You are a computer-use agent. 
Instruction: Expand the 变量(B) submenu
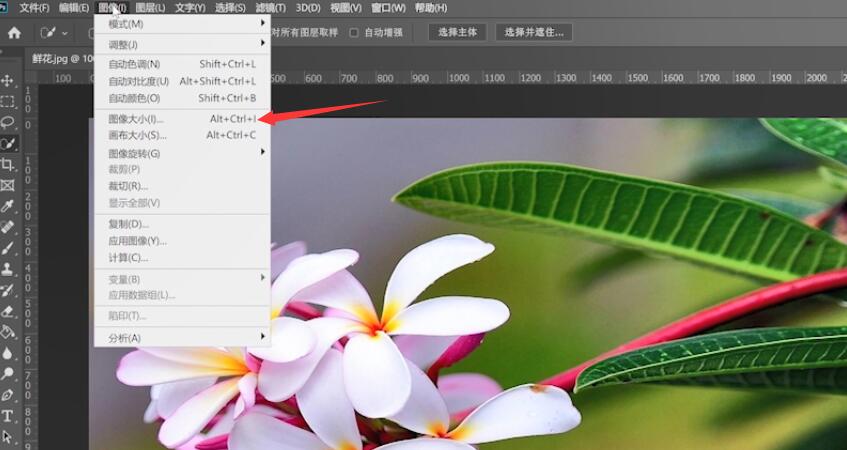pyautogui.click(x=183, y=279)
